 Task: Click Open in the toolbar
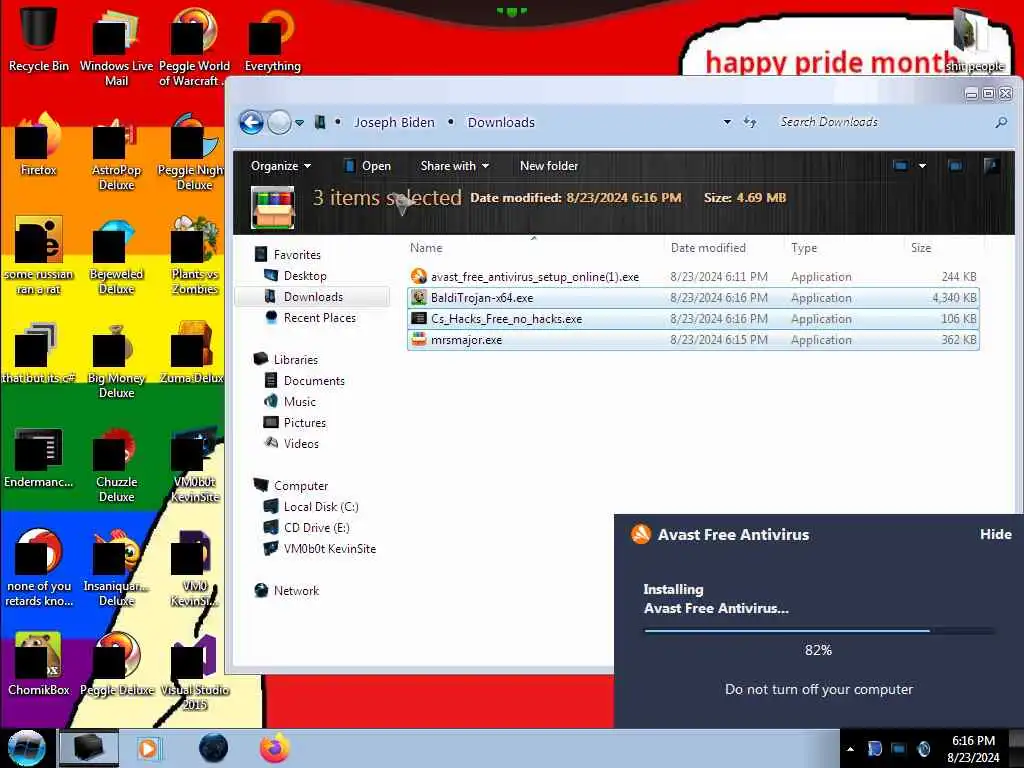click(368, 166)
